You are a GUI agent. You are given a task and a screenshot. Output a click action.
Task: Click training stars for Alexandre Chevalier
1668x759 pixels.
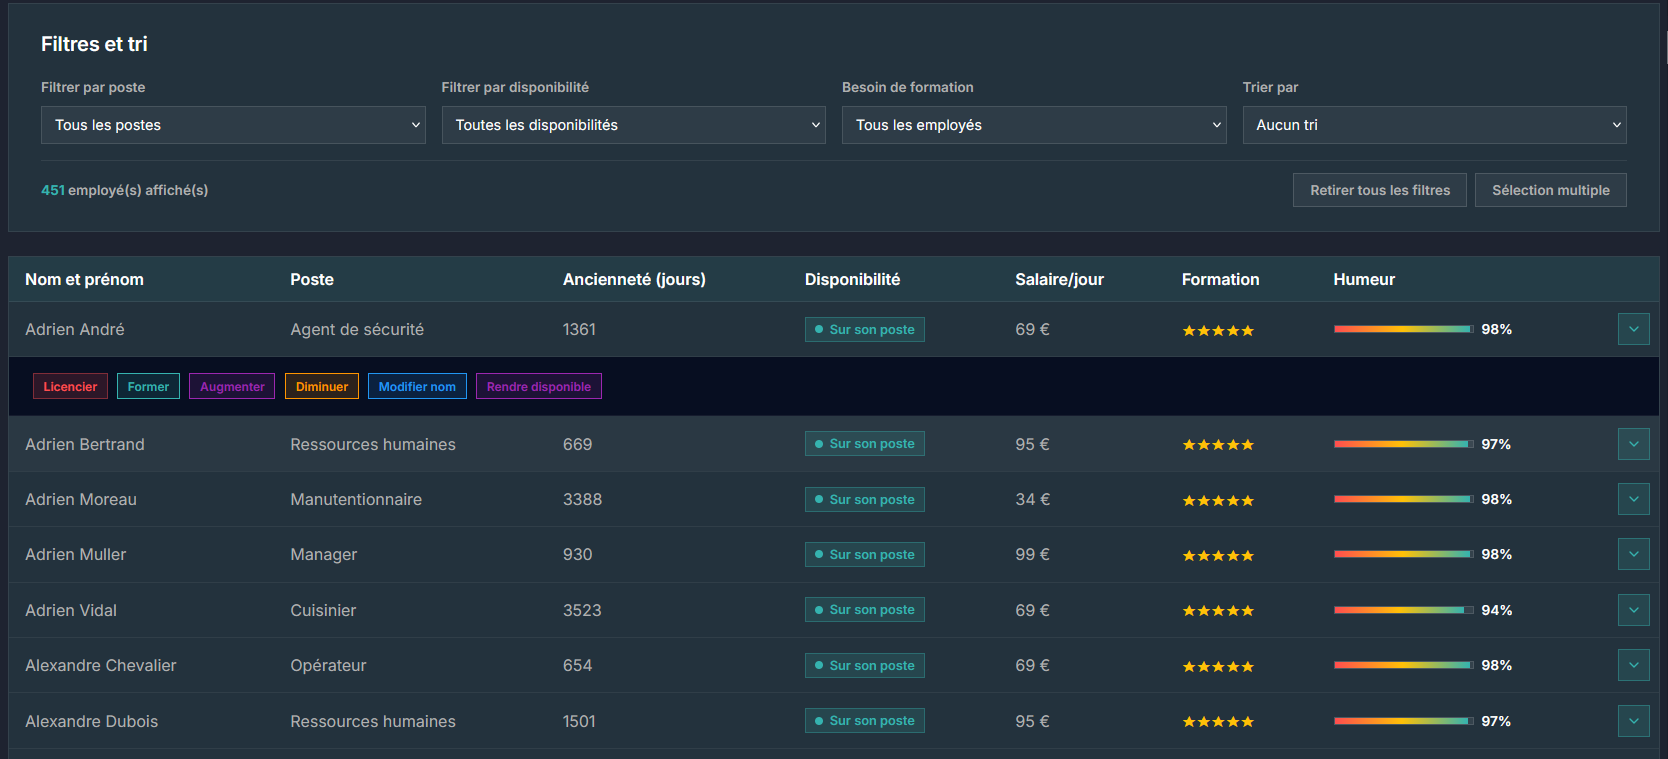click(x=1218, y=666)
